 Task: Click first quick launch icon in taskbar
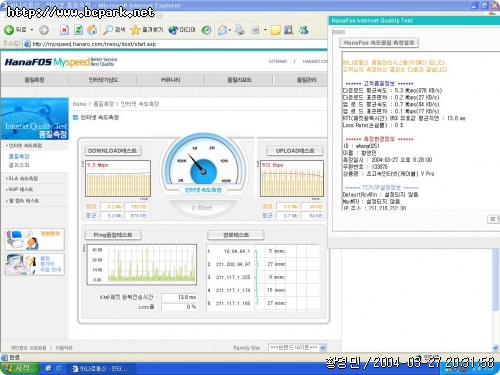point(49,369)
